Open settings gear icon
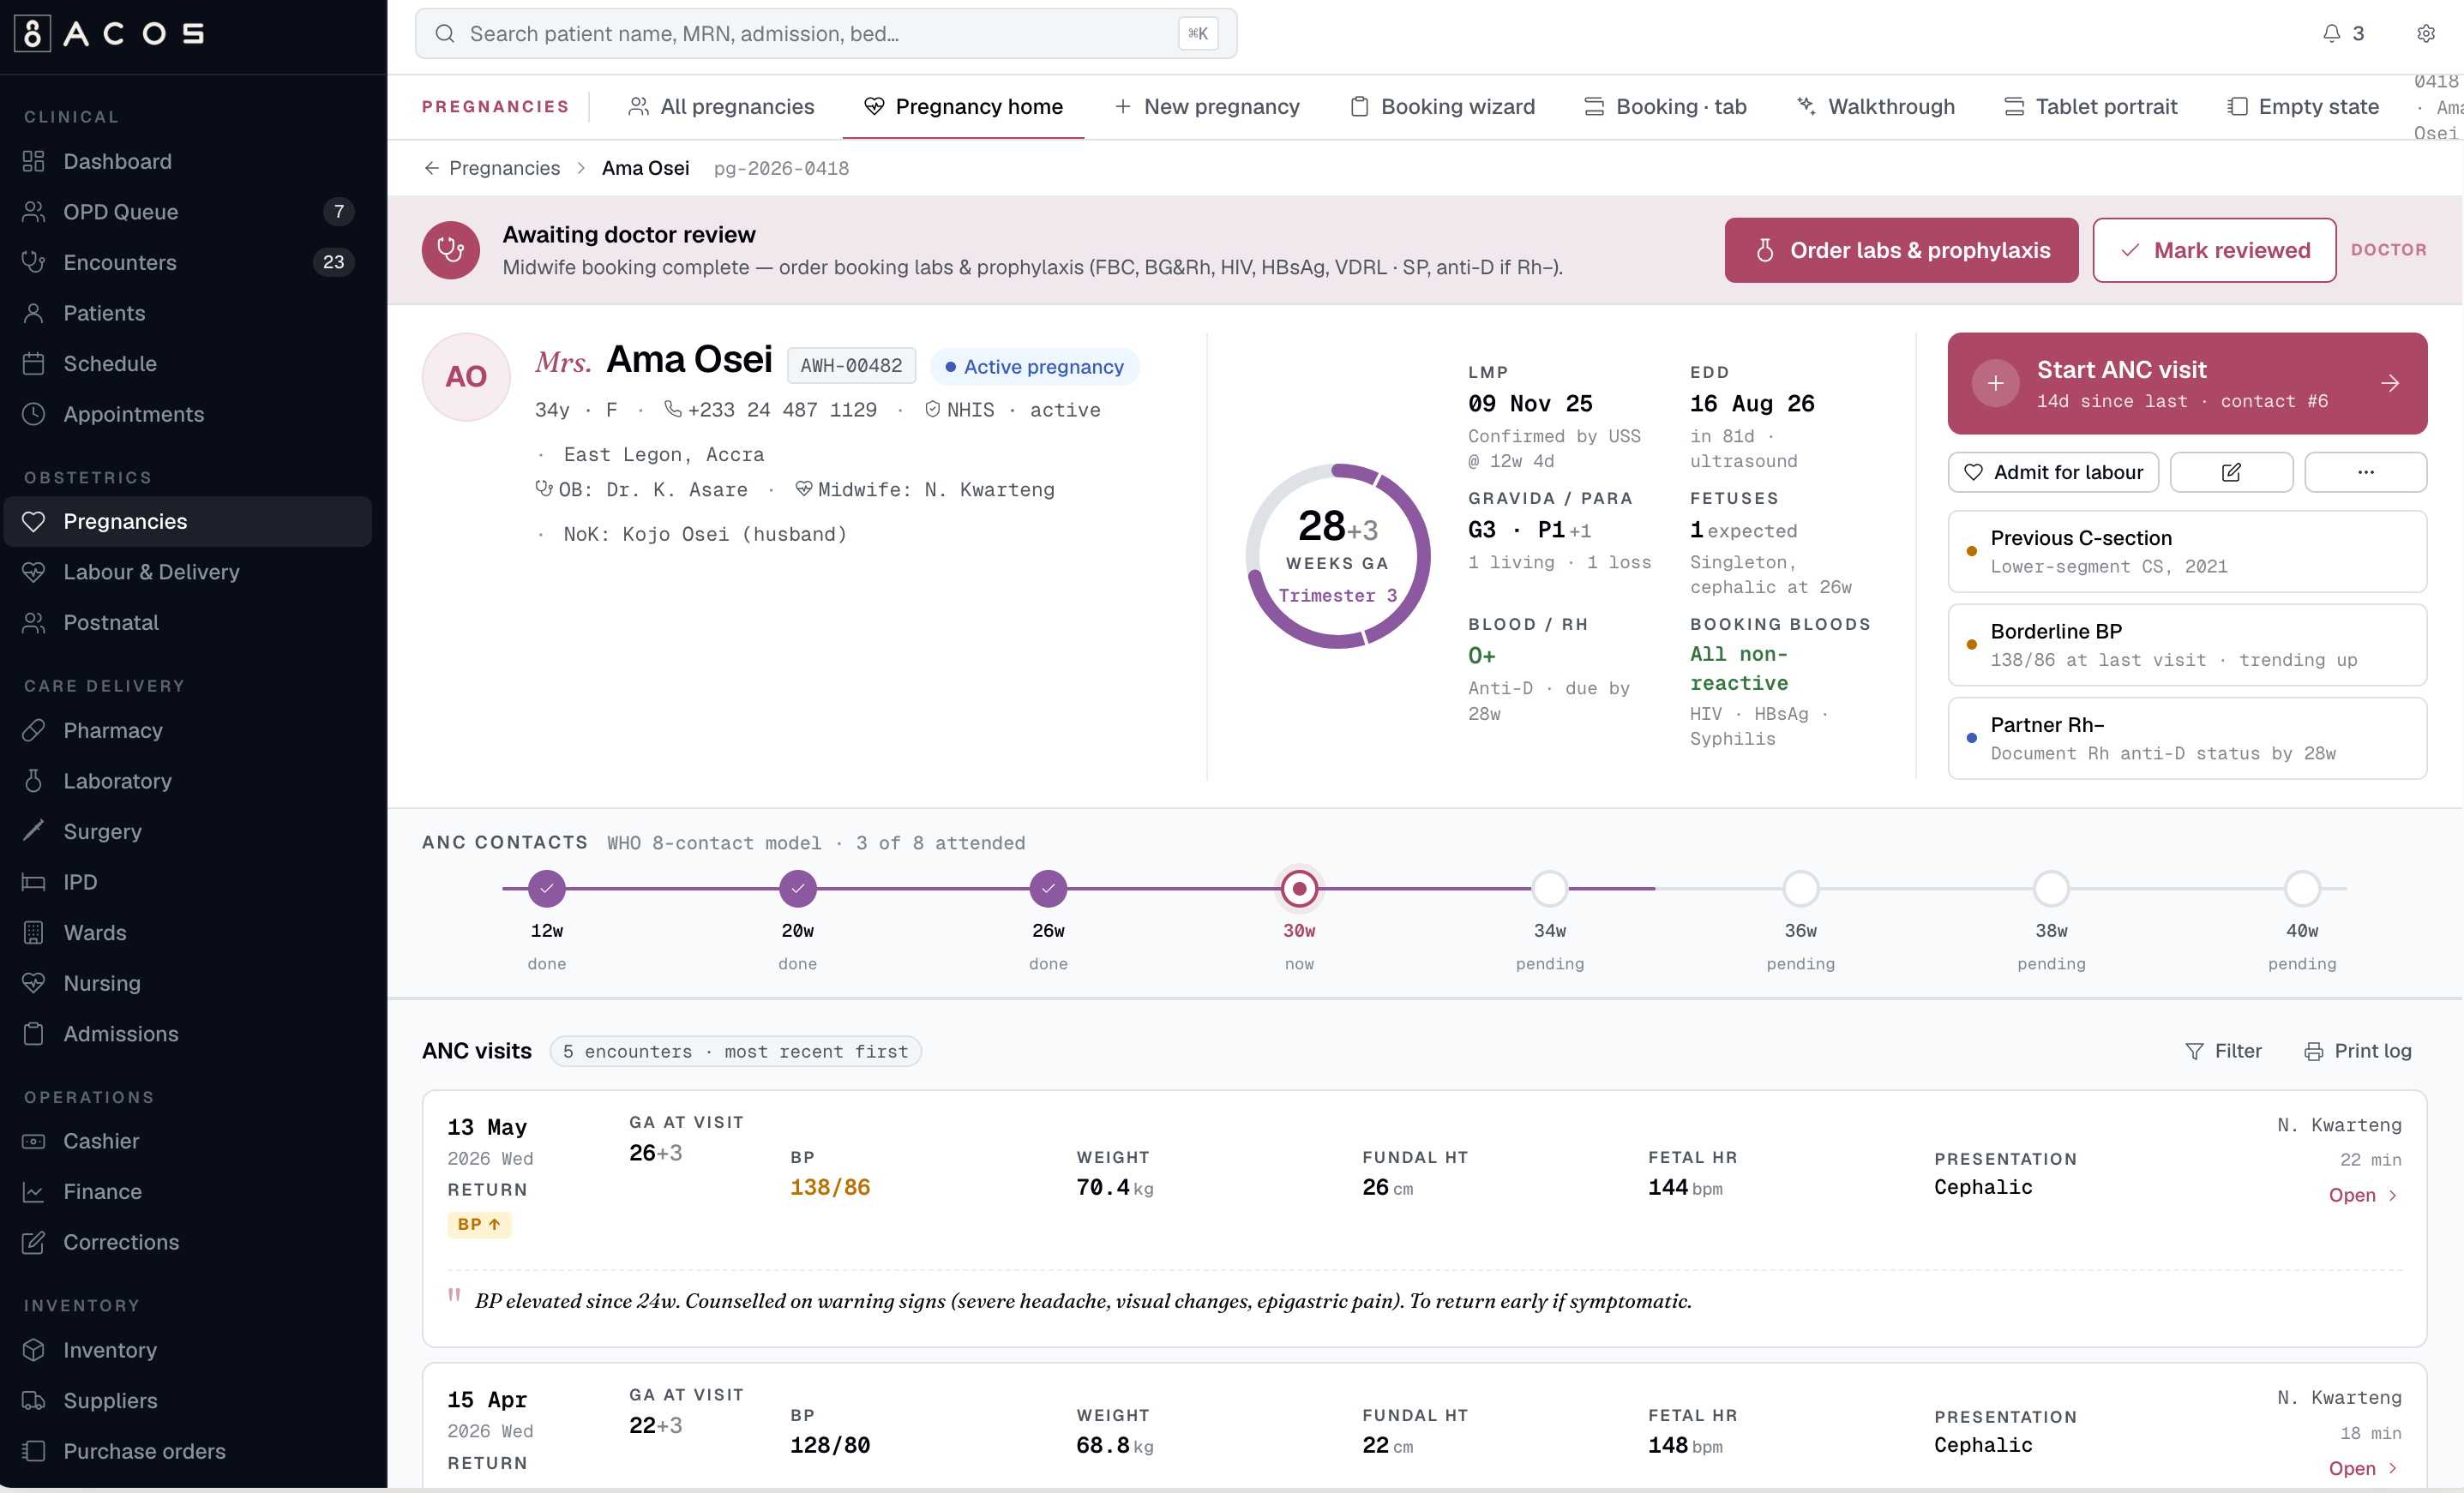Viewport: 2464px width, 1493px height. [x=2426, y=34]
